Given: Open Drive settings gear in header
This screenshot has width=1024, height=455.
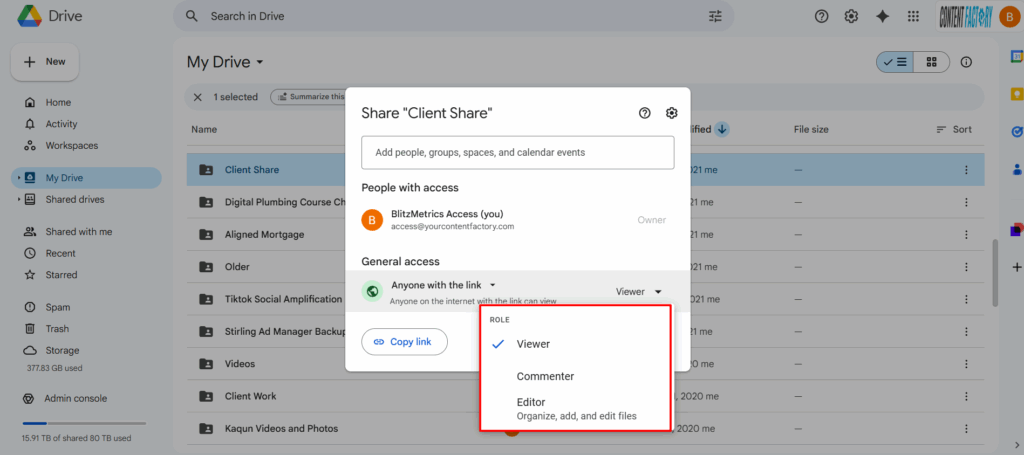Looking at the screenshot, I should point(851,16).
